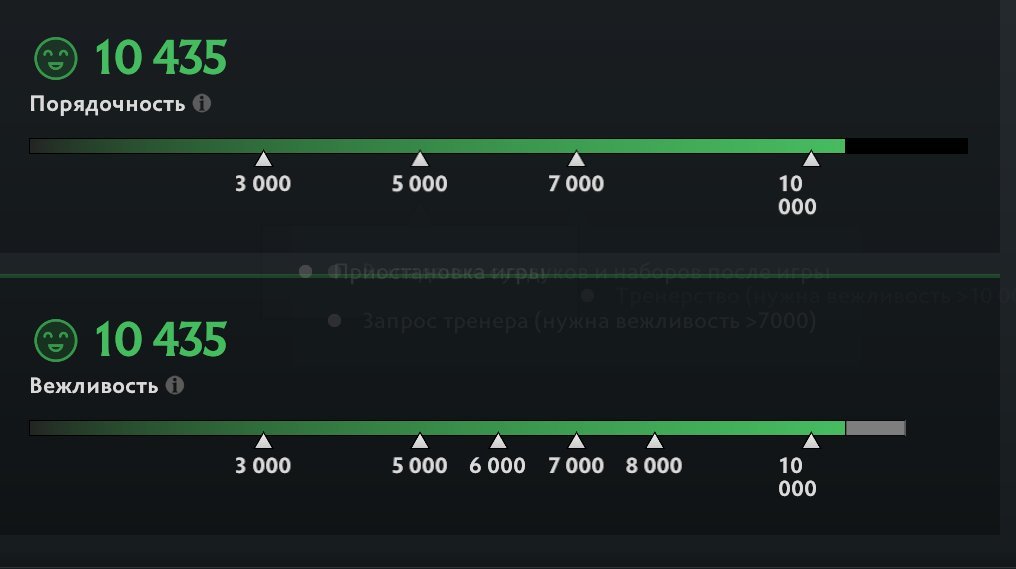Click the smiley icon next to Порядочность score

[56, 59]
